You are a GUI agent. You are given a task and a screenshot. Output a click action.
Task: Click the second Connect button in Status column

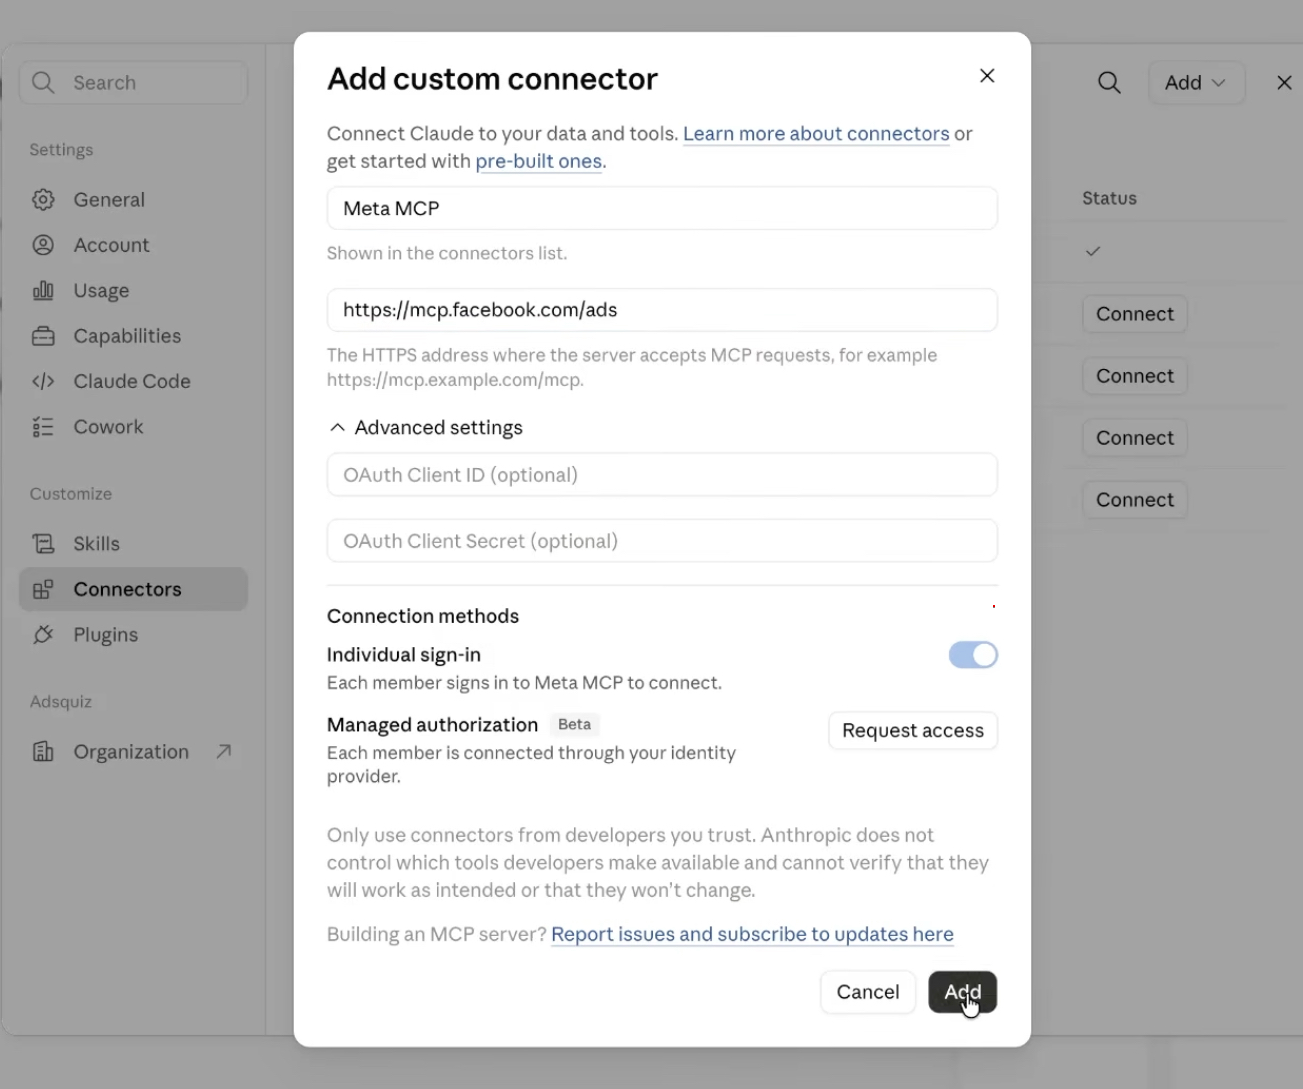click(x=1135, y=376)
